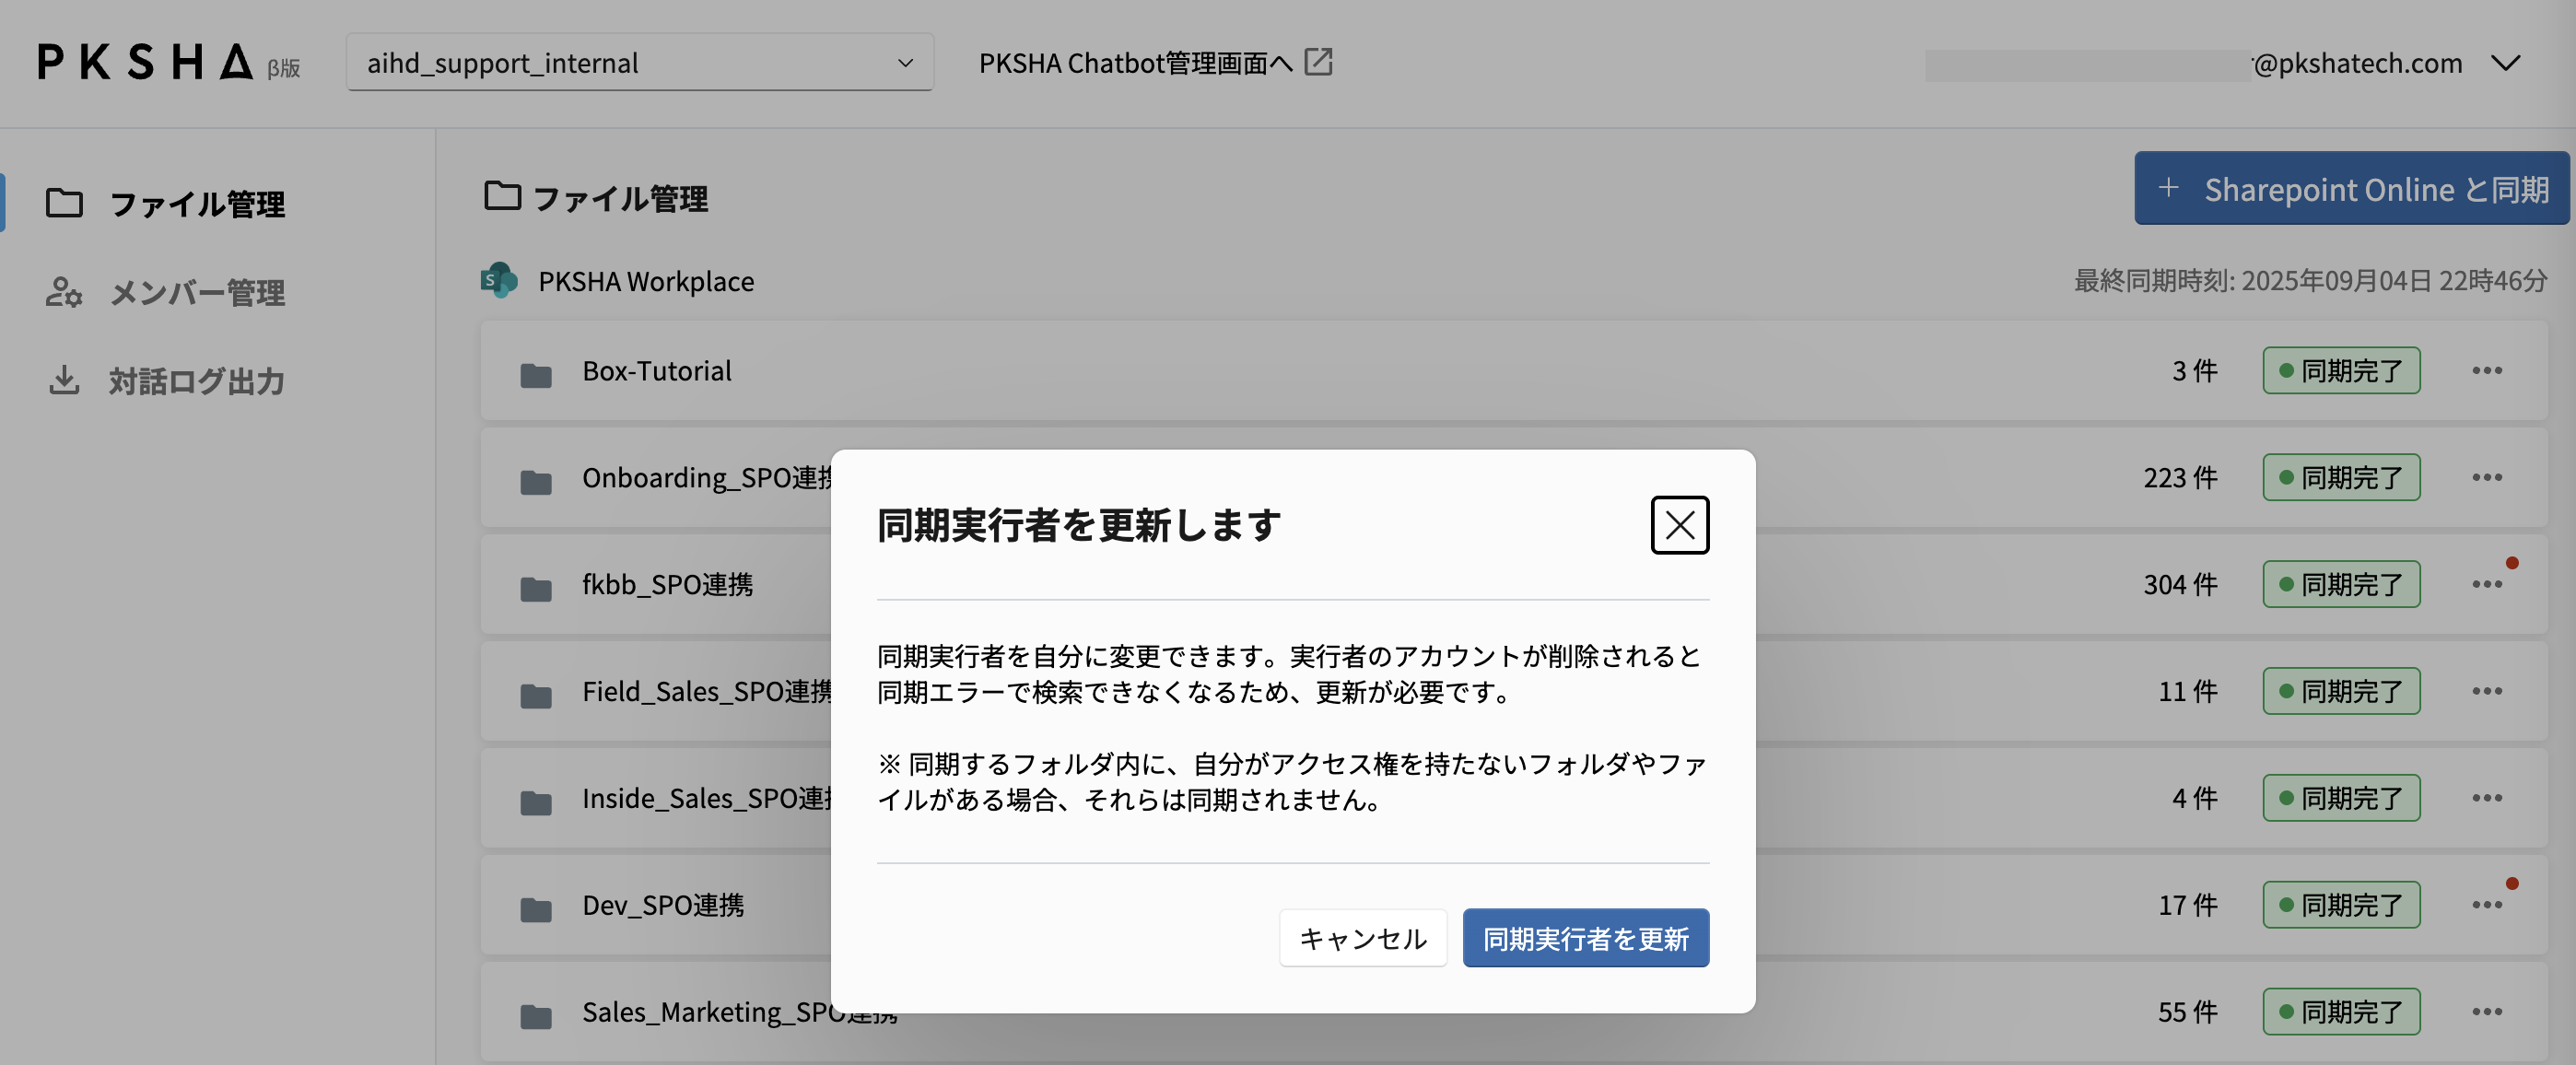
Task: Click the 304 件 count
Action: tap(2180, 585)
